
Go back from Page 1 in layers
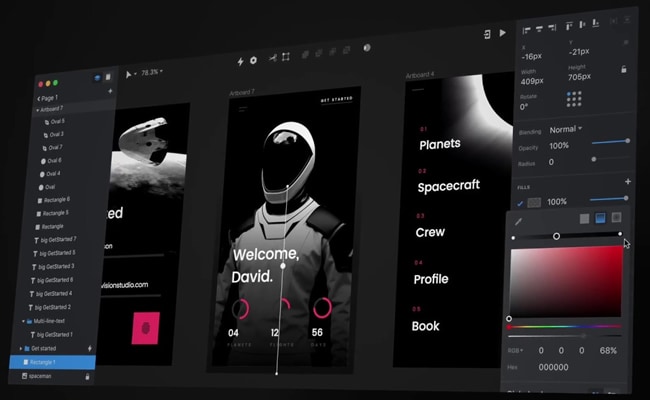pyautogui.click(x=38, y=99)
